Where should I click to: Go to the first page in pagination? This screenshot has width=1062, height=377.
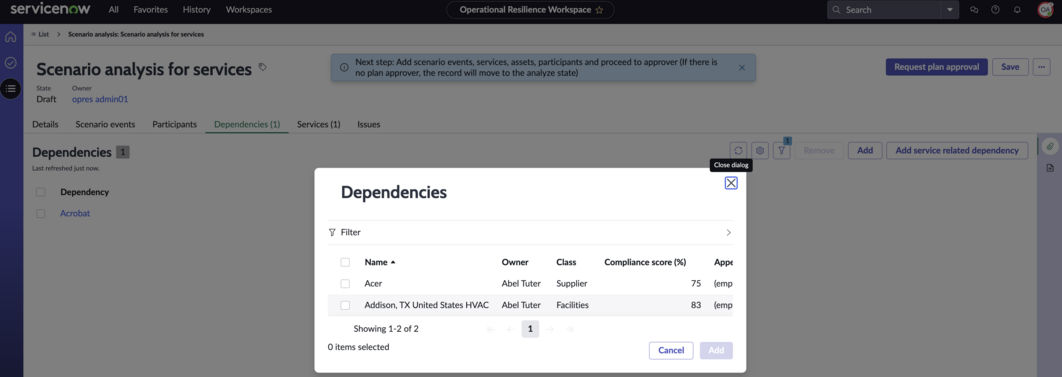pyautogui.click(x=491, y=329)
